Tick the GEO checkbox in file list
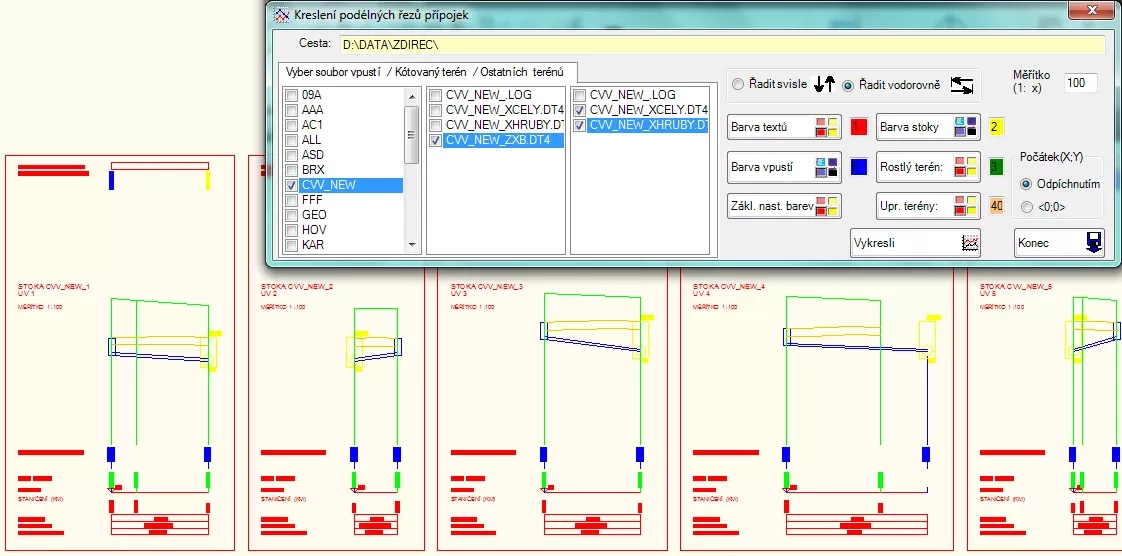The width and height of the screenshot is (1122, 556). point(291,215)
